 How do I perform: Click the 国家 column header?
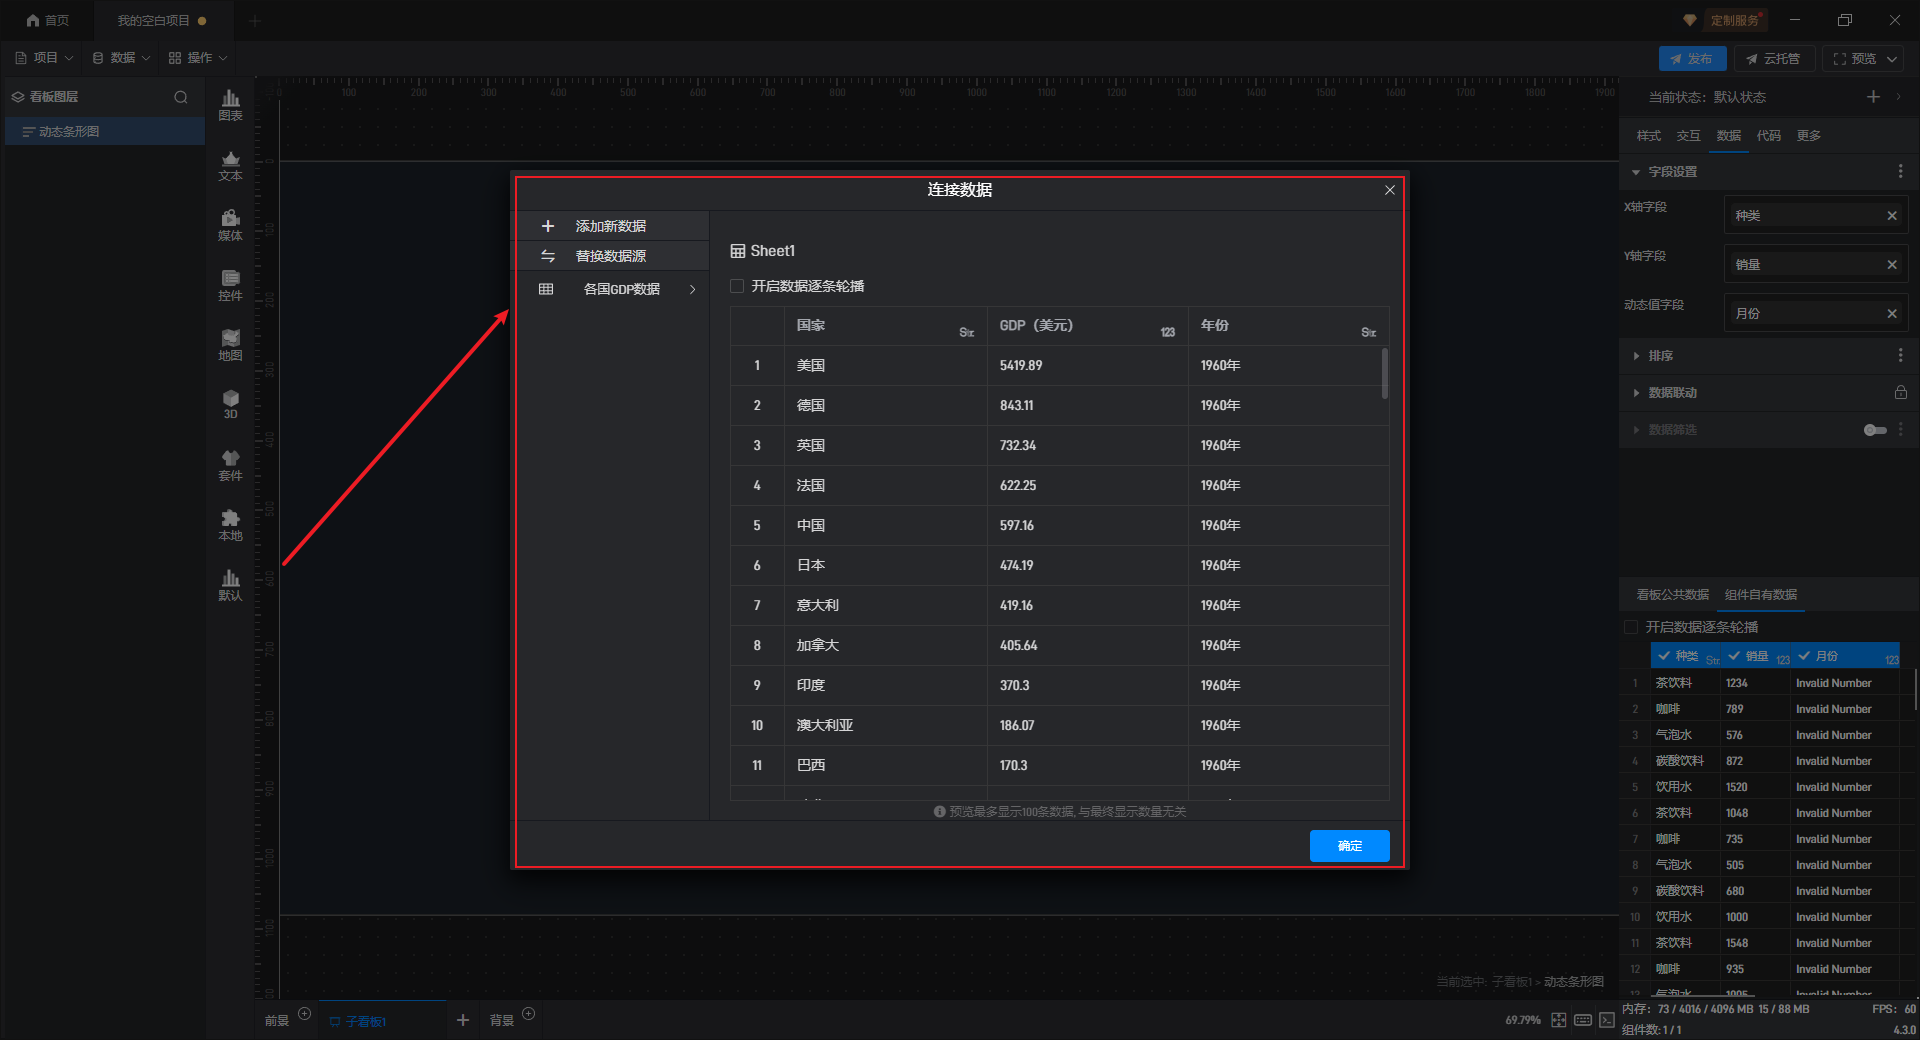pyautogui.click(x=886, y=326)
